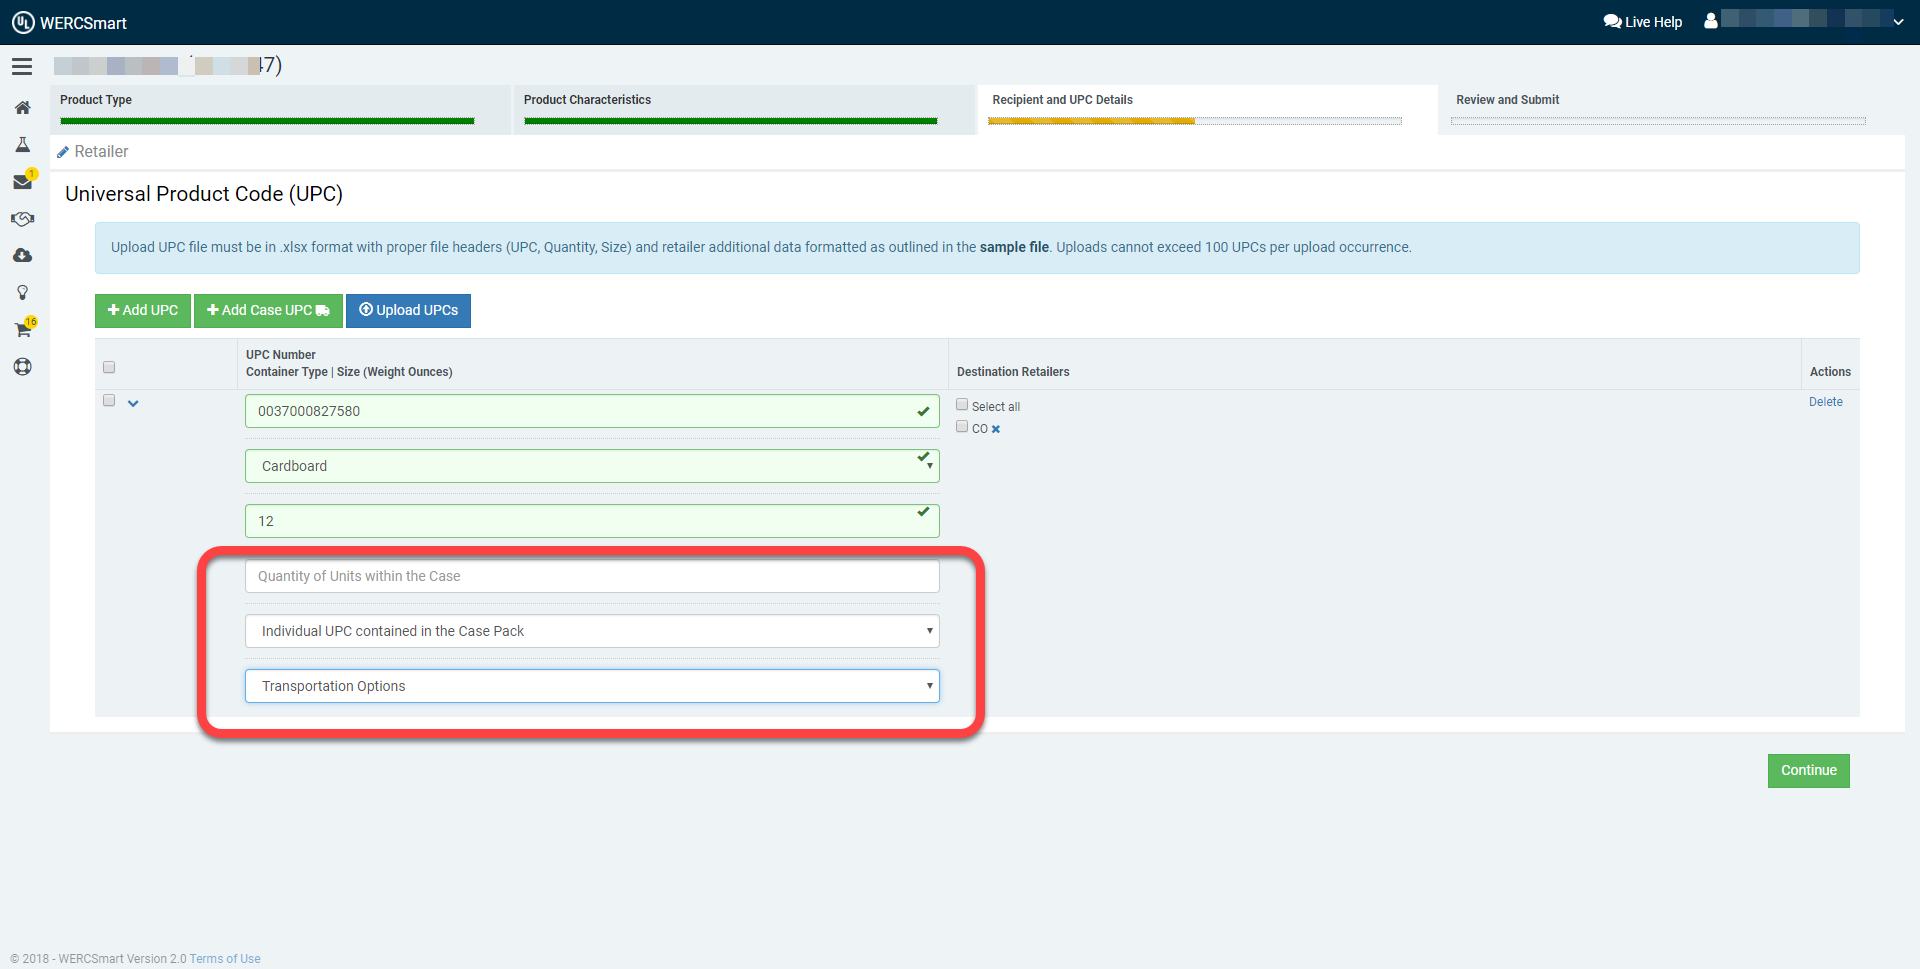The height and width of the screenshot is (969, 1920).
Task: Click the UPC Number column header
Action: pos(281,355)
